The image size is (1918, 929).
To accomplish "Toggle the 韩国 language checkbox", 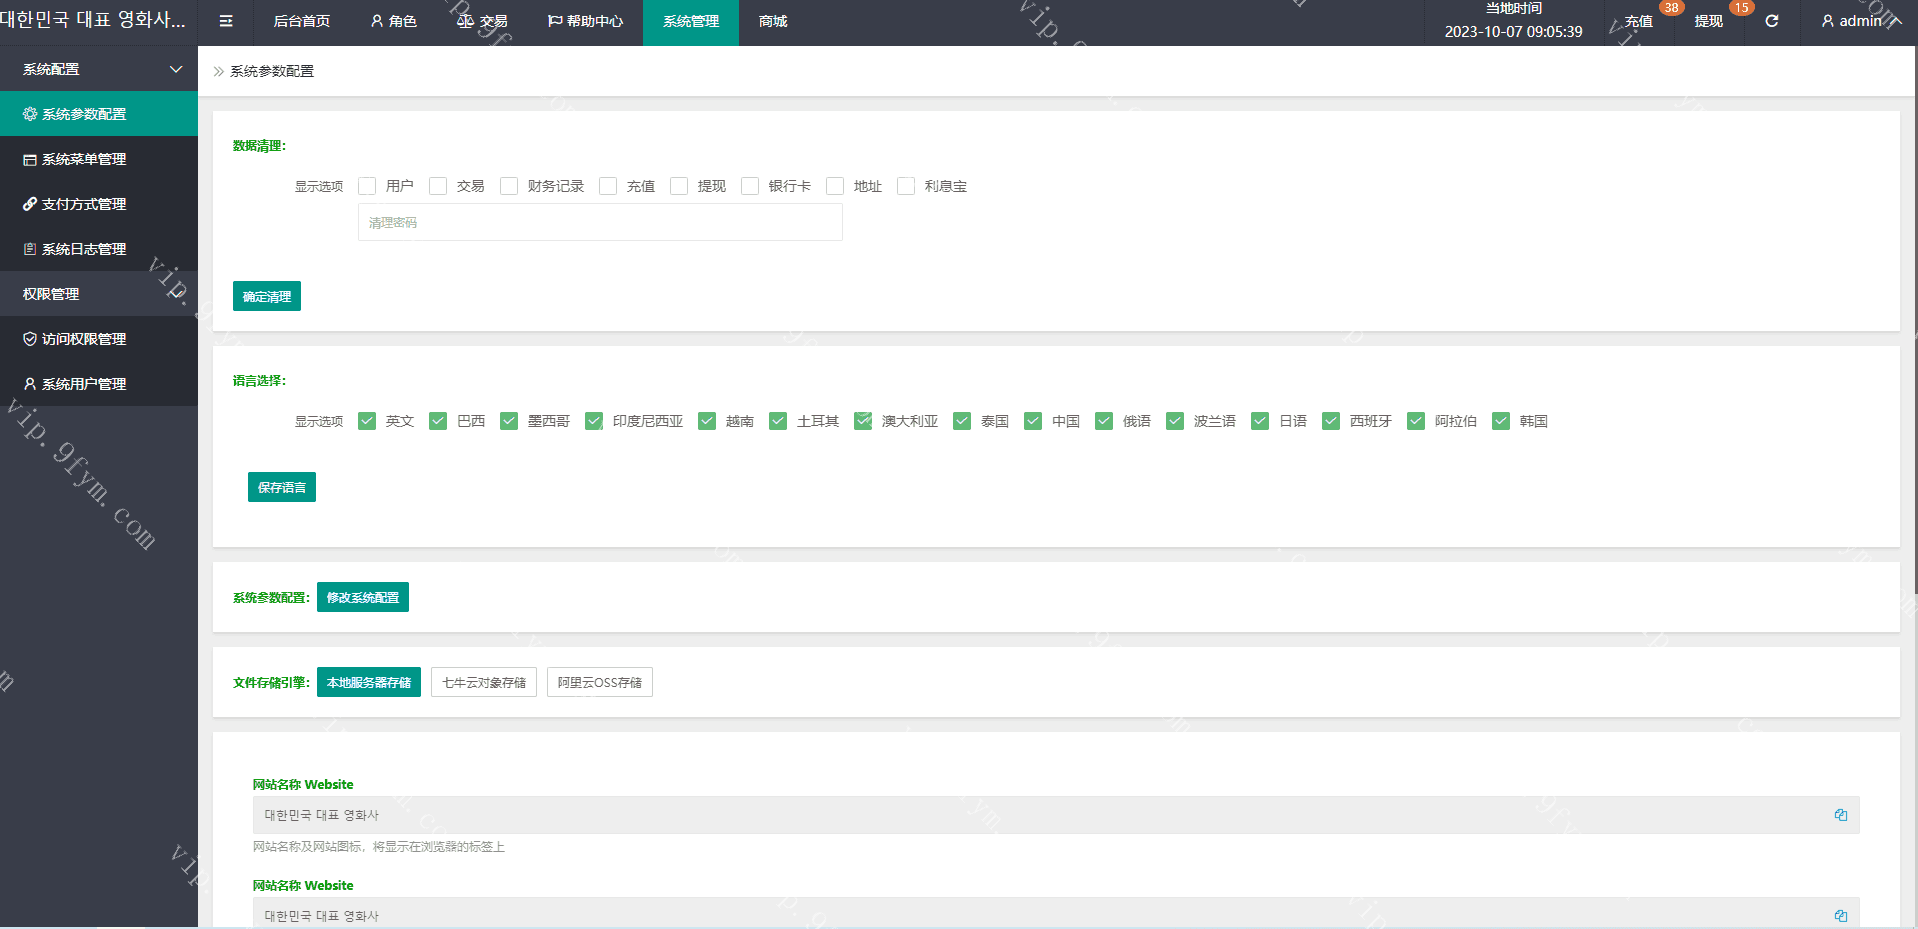I will [1500, 421].
